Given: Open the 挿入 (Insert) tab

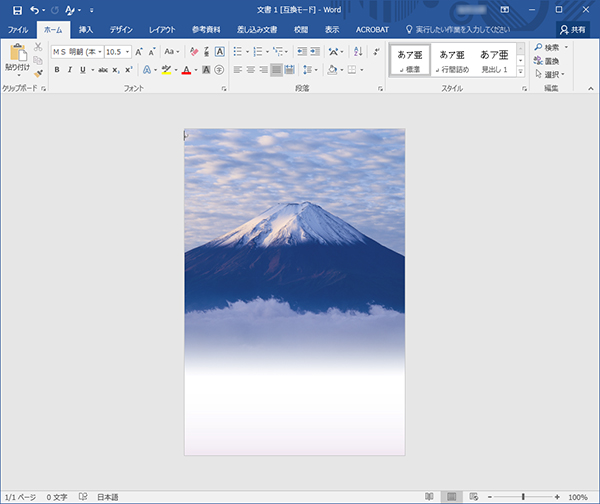Looking at the screenshot, I should 85,30.
